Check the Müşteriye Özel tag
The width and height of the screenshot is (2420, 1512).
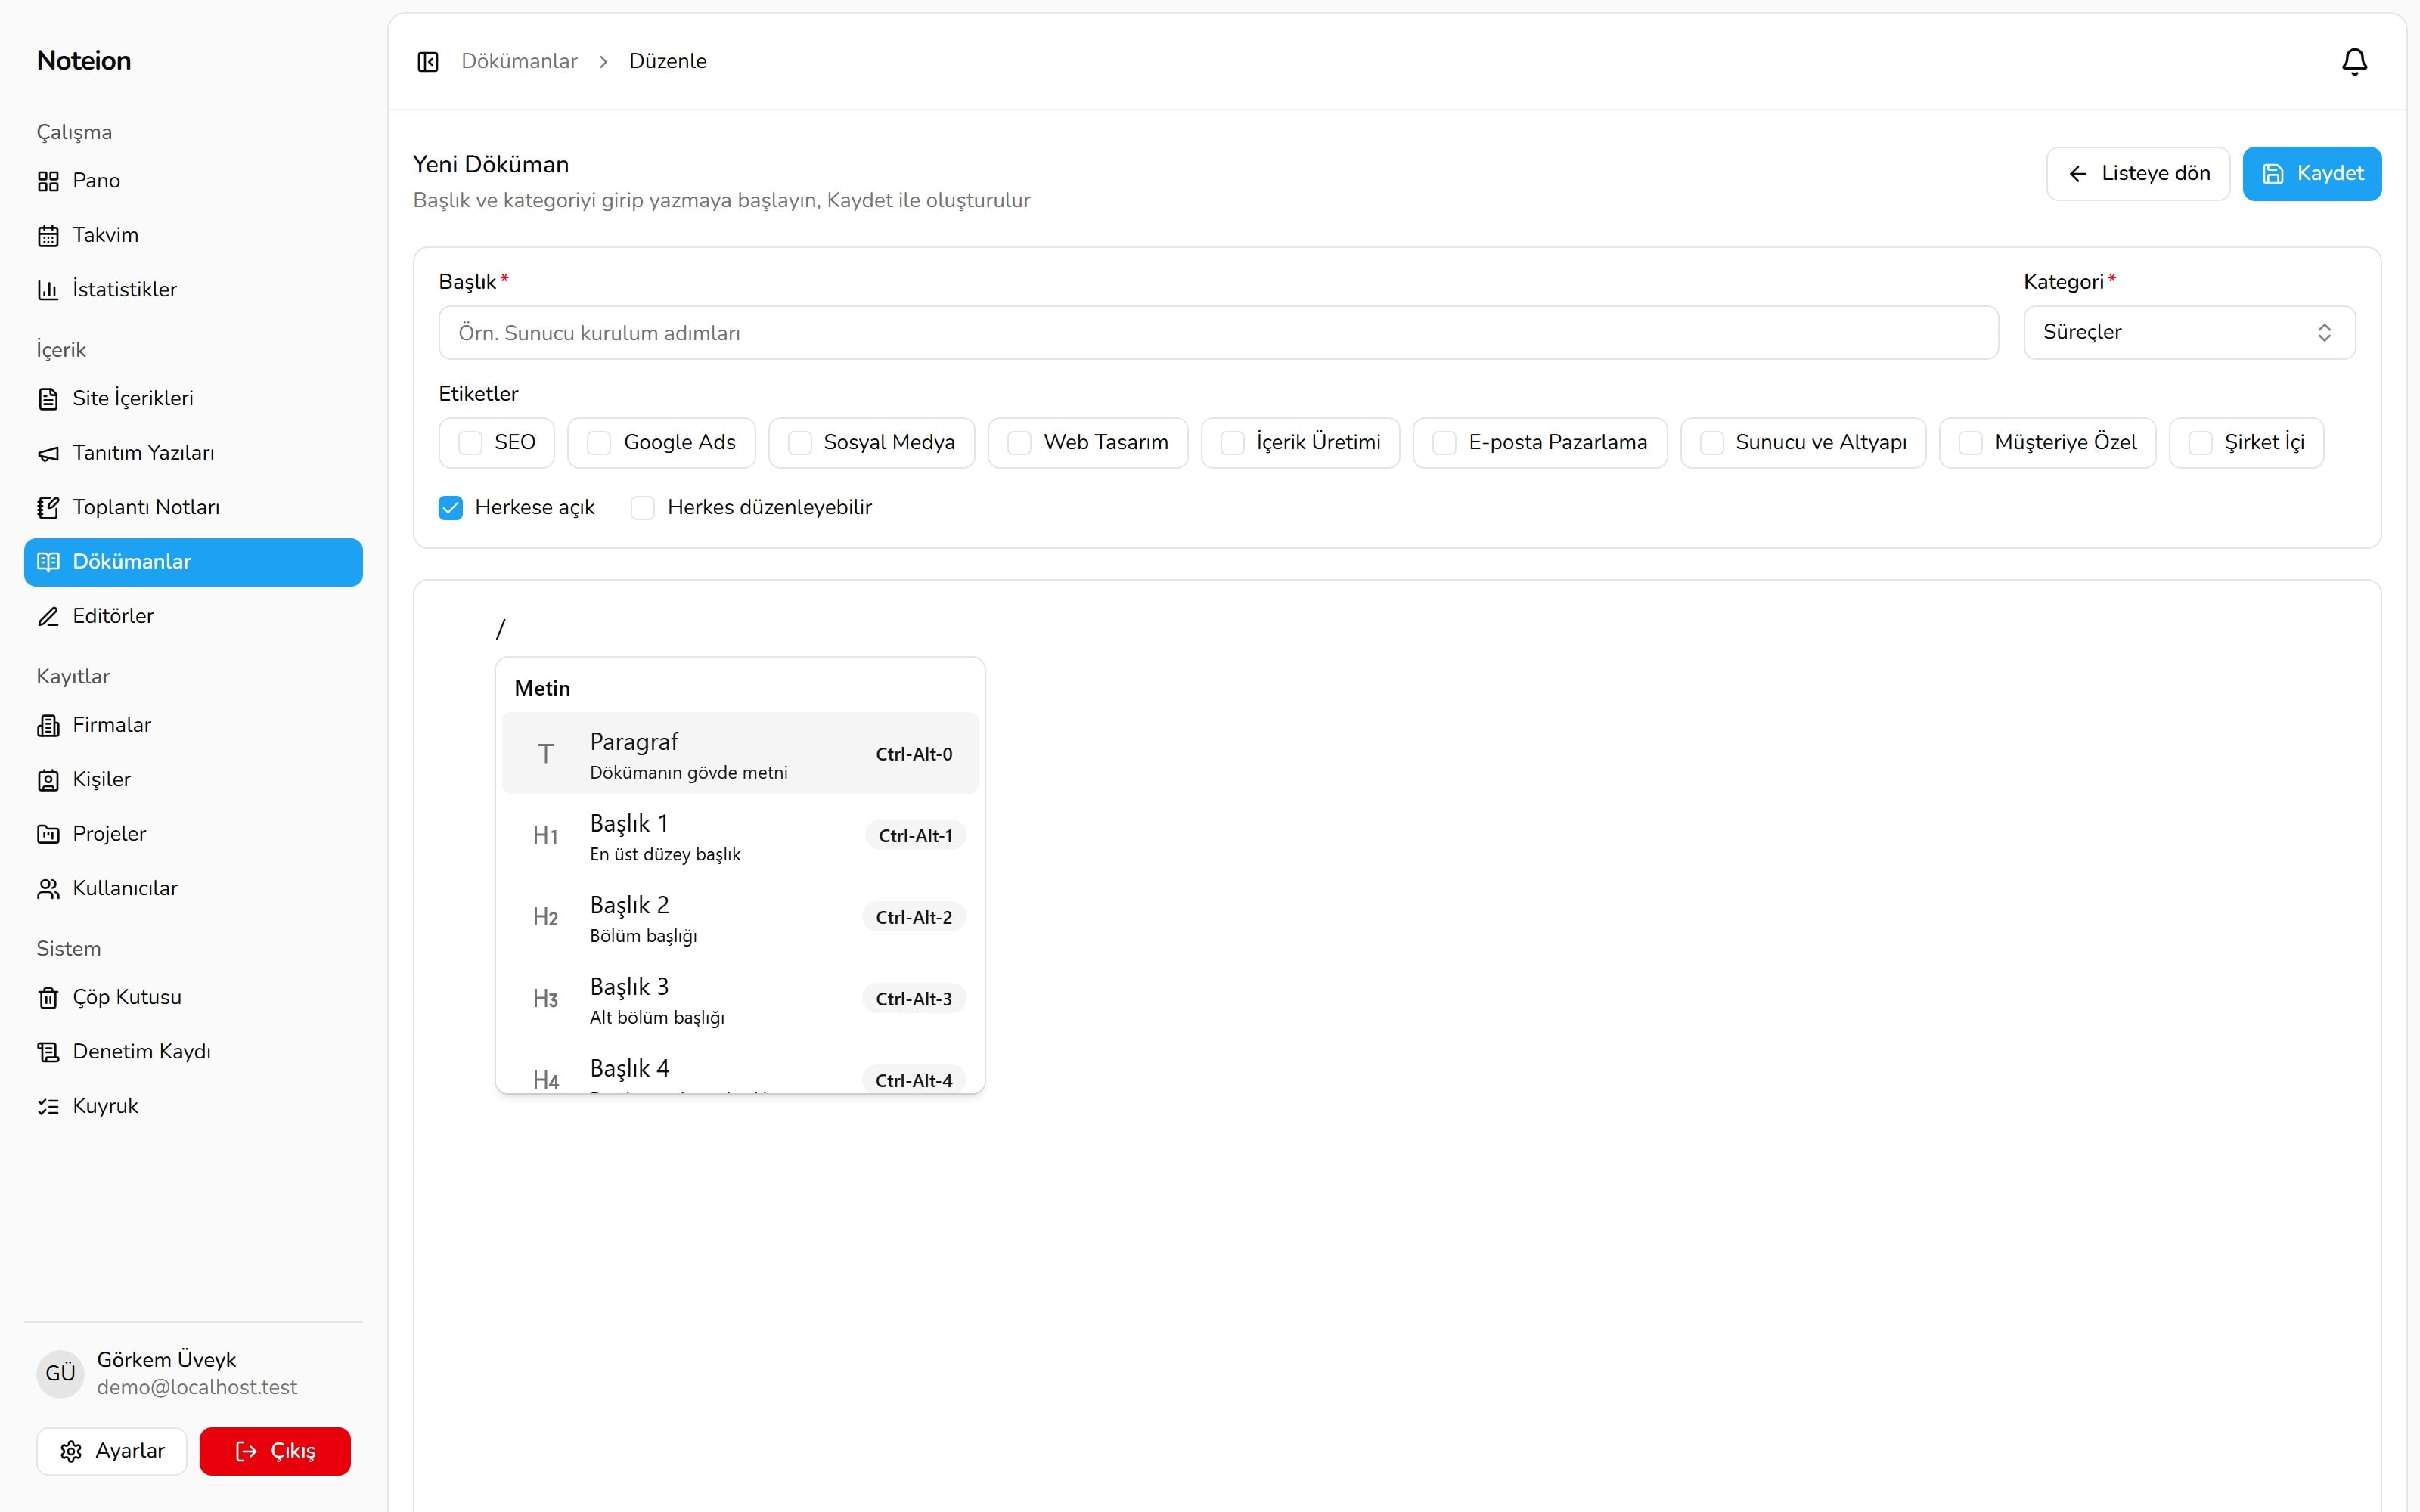point(1971,443)
